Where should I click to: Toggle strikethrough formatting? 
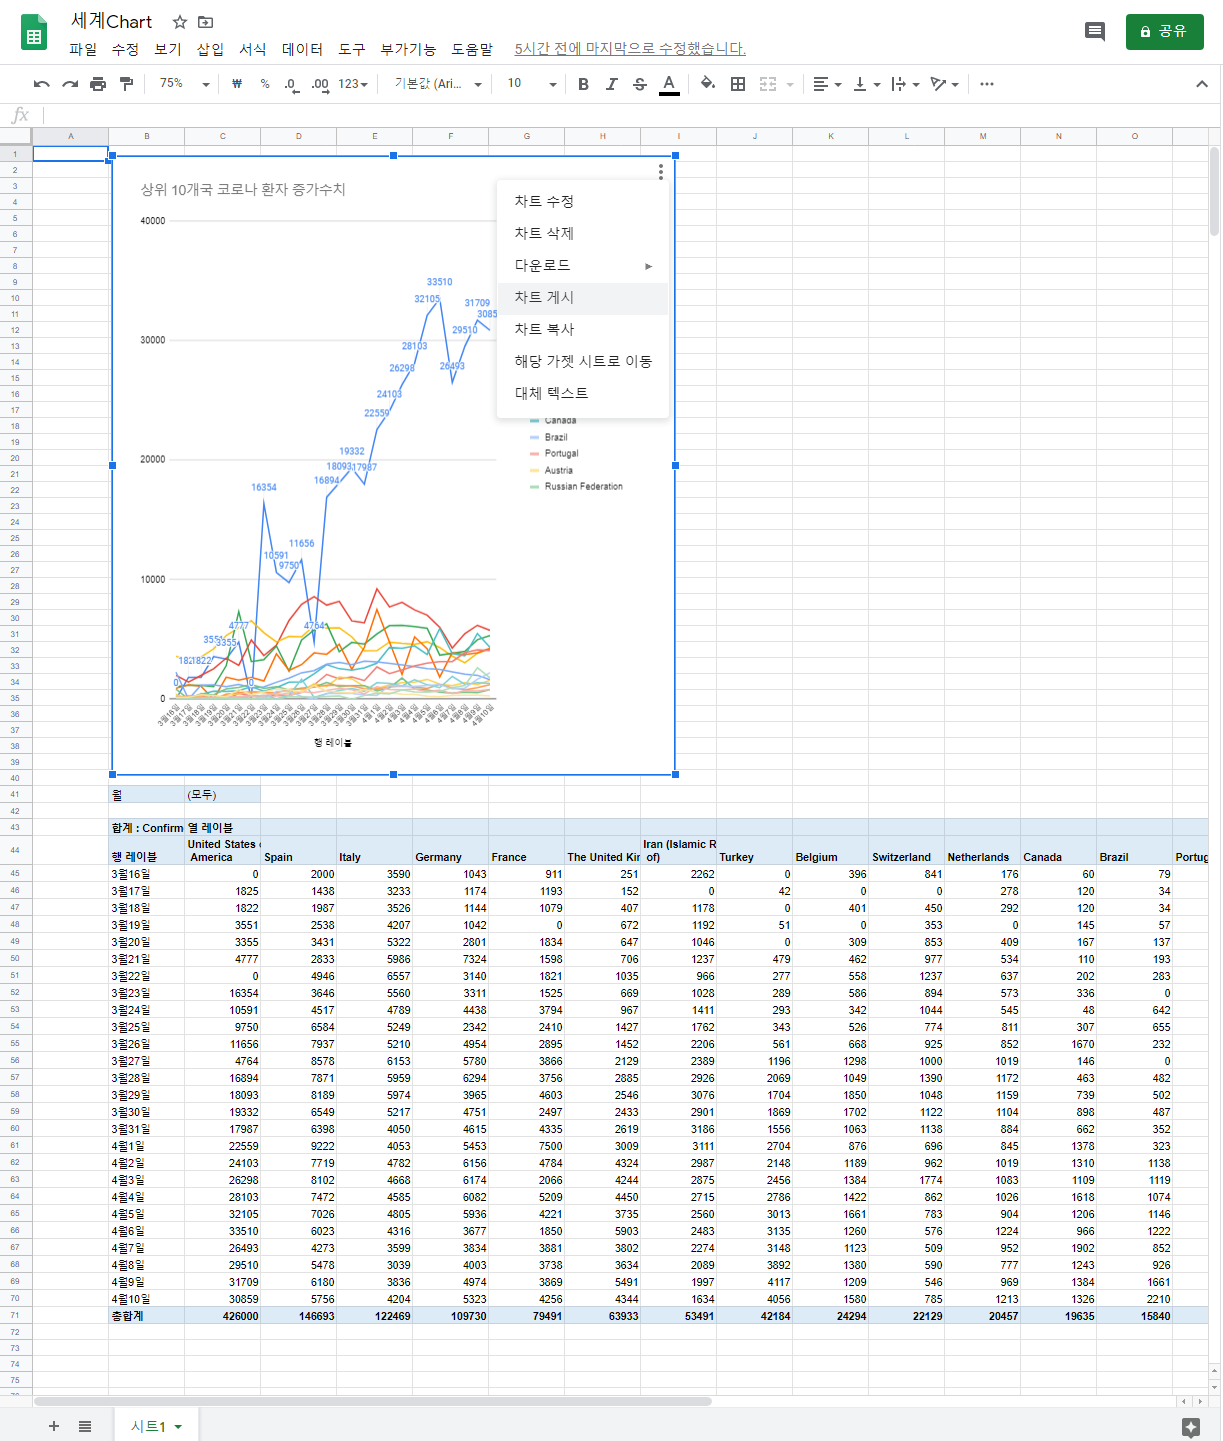pyautogui.click(x=640, y=84)
